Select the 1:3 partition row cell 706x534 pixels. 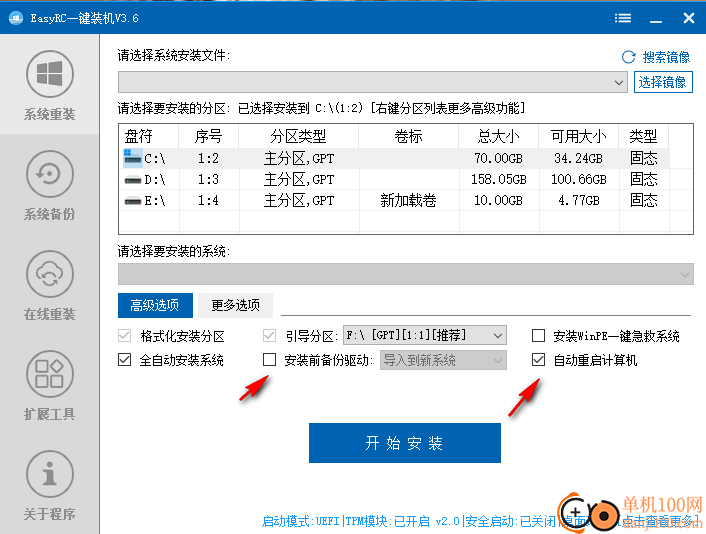click(x=208, y=179)
